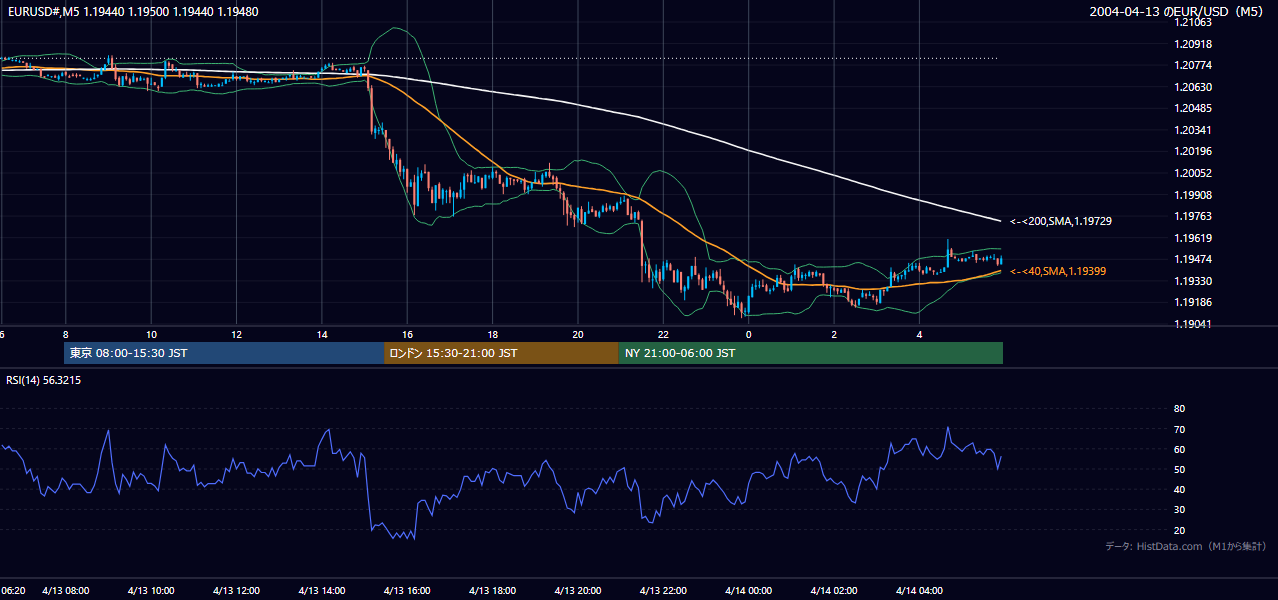This screenshot has height=600, width=1278.
Task: Click the 東京 08:00-15:30 JST session bar
Action: (224, 353)
